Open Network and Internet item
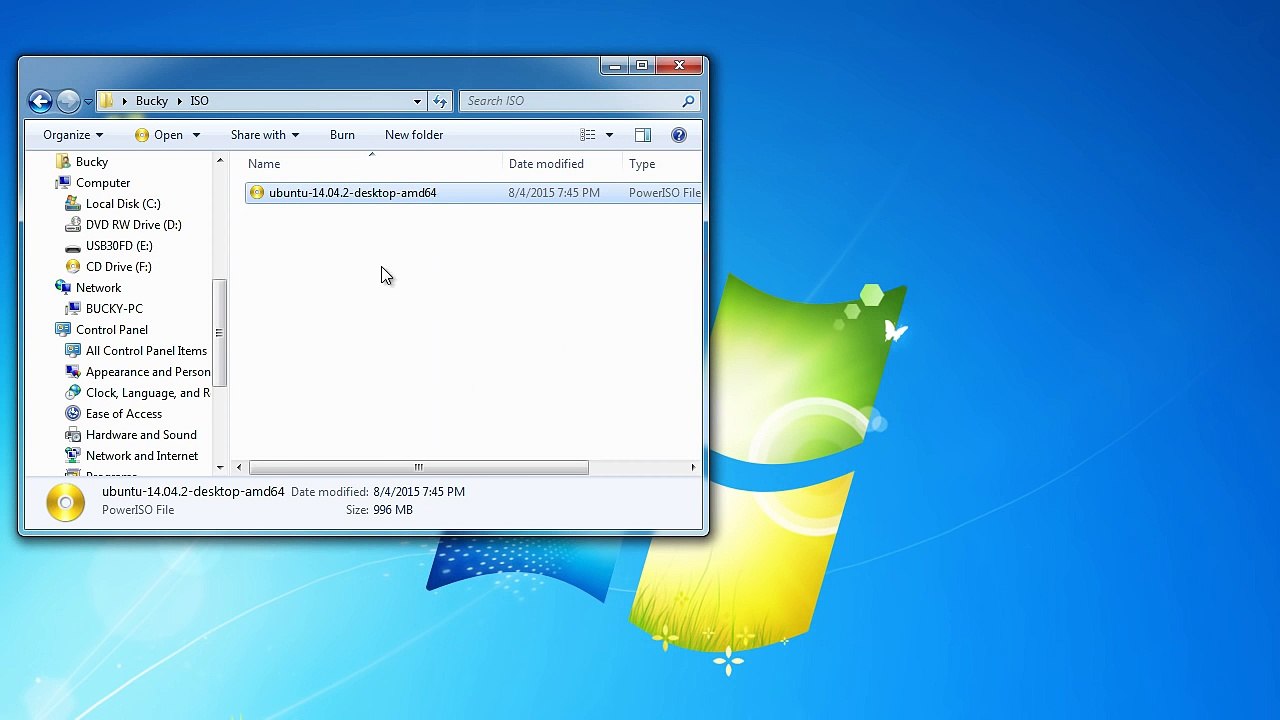This screenshot has height=720, width=1280. pyautogui.click(x=142, y=456)
